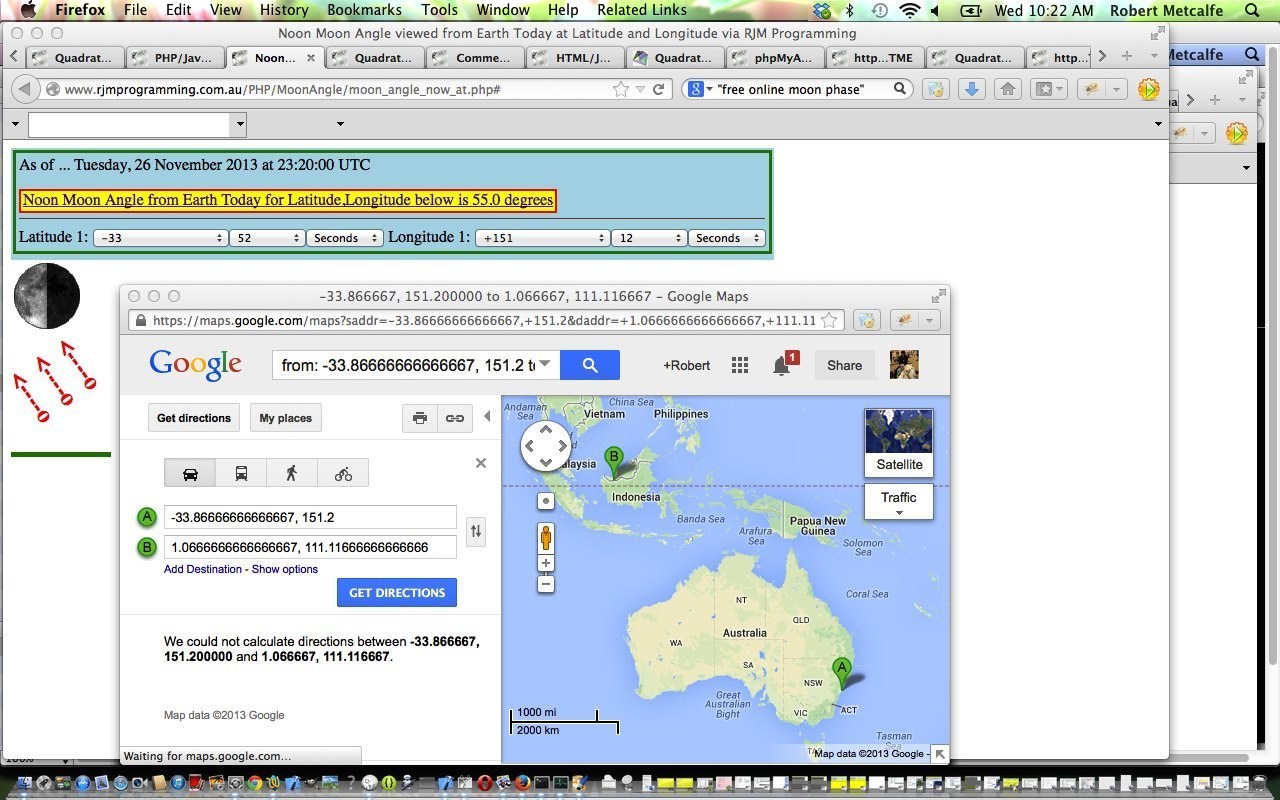Screen dimensions: 1280x800
Task: Click the Share button in Google bar
Action: (x=844, y=365)
